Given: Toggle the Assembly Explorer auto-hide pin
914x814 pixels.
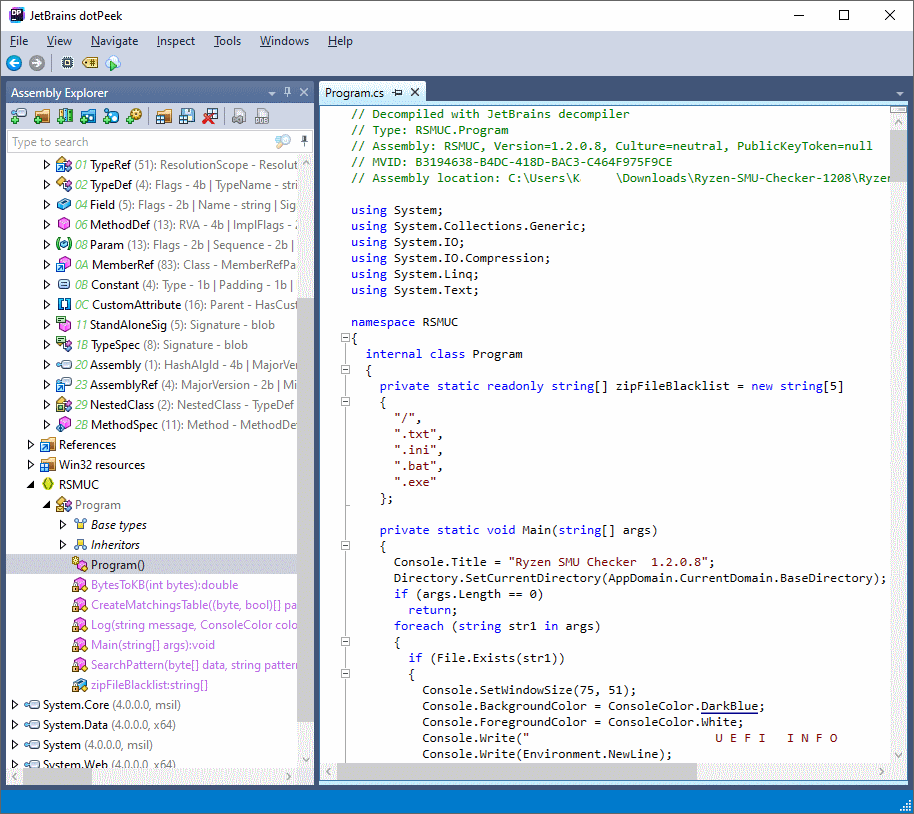Looking at the screenshot, I should [x=287, y=92].
